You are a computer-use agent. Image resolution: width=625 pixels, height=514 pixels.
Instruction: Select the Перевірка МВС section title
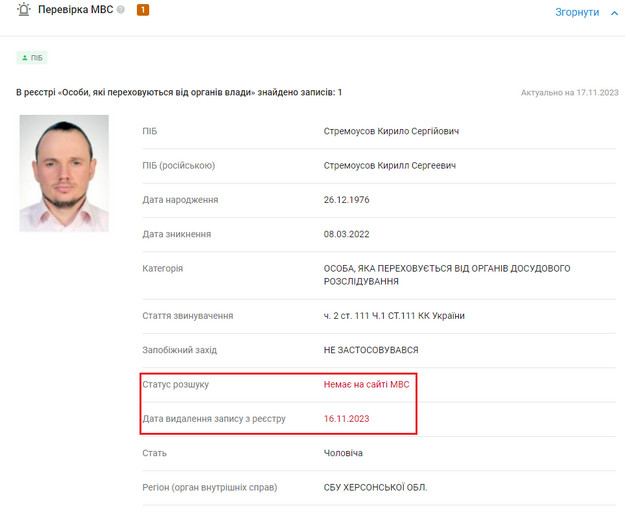[x=75, y=11]
